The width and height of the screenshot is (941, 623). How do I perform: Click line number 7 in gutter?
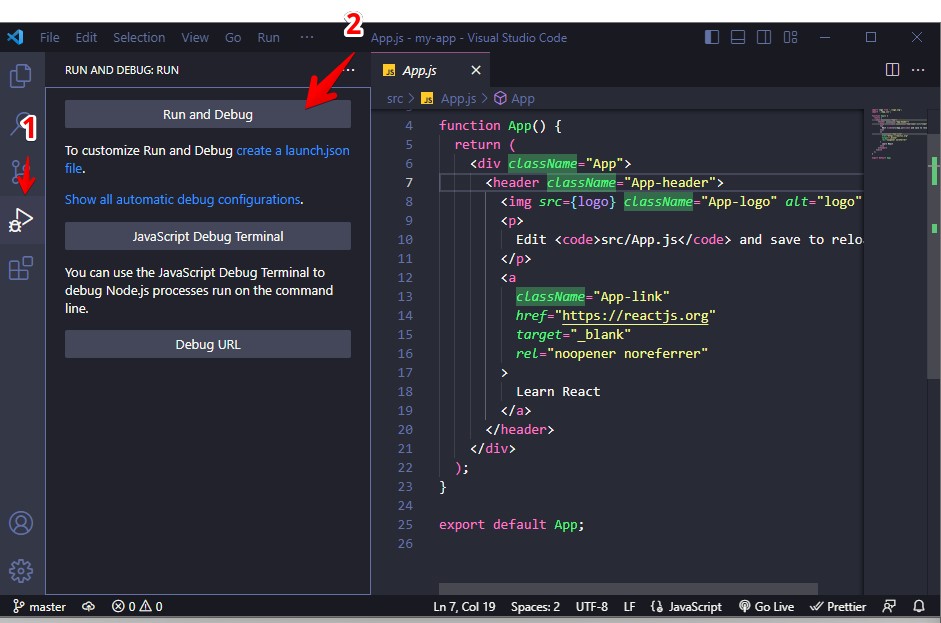click(x=409, y=182)
